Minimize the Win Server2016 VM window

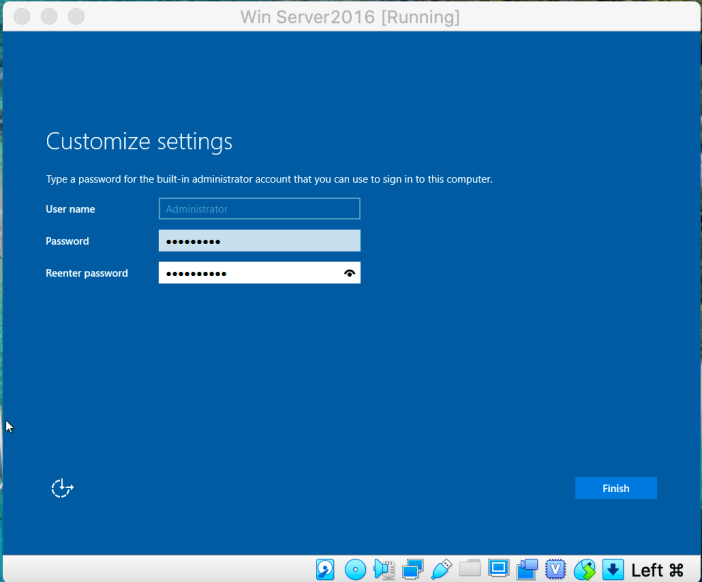pyautogui.click(x=49, y=17)
